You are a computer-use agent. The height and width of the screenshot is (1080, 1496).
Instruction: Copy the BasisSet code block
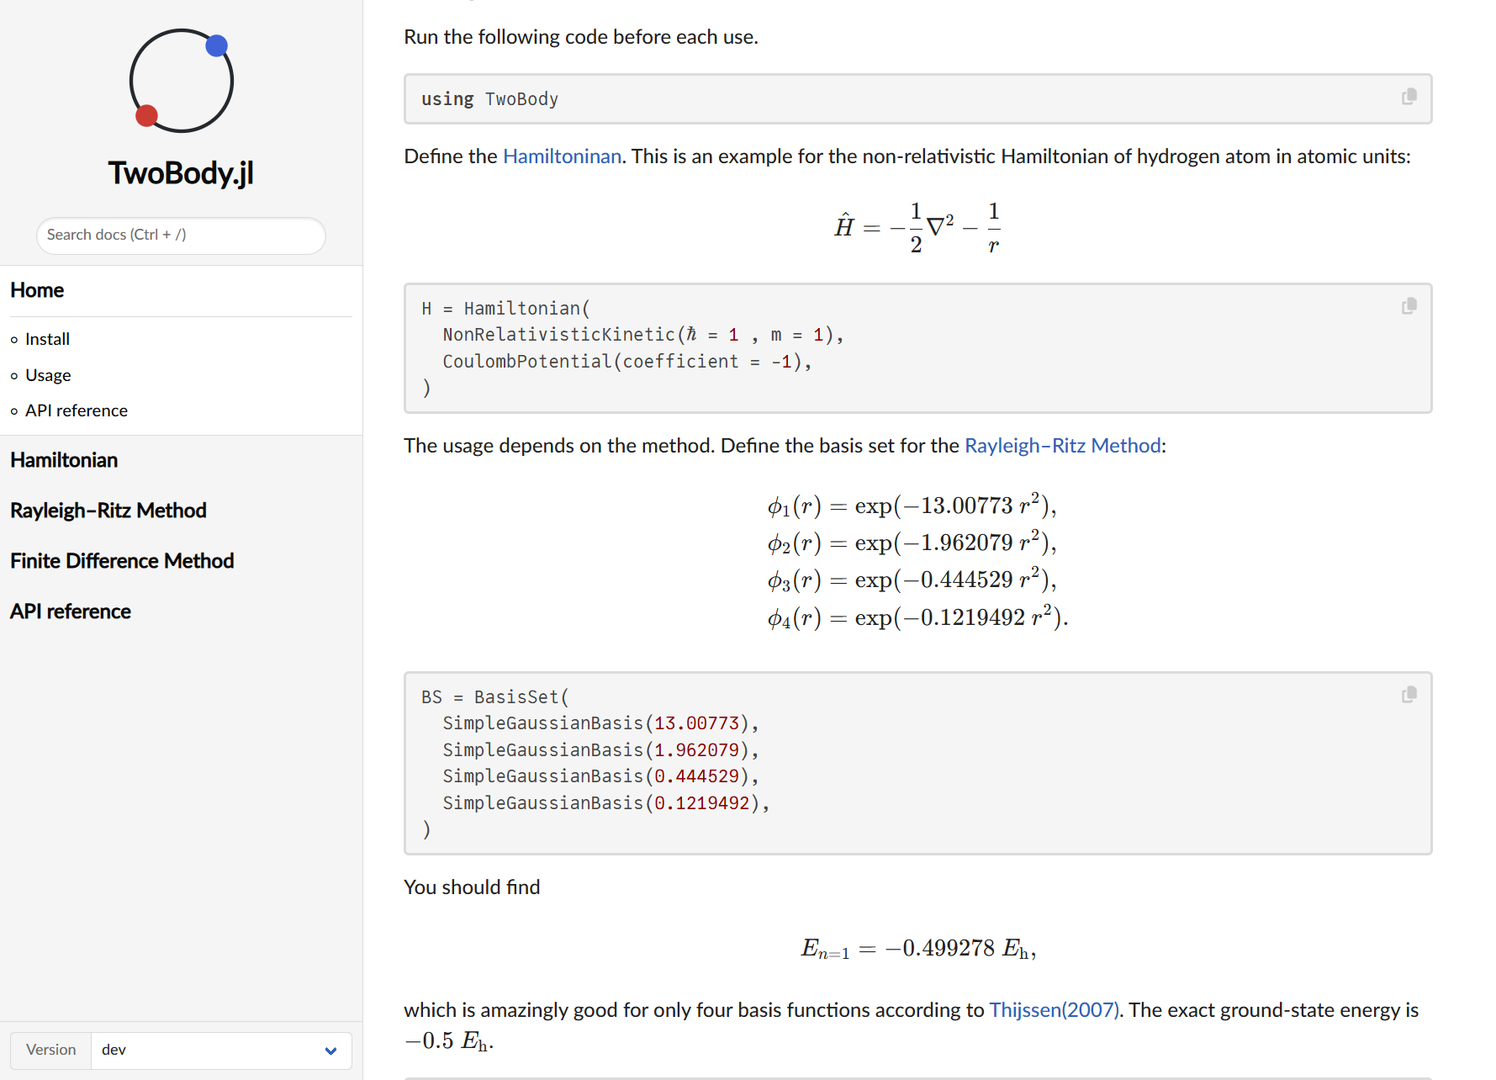click(1408, 695)
